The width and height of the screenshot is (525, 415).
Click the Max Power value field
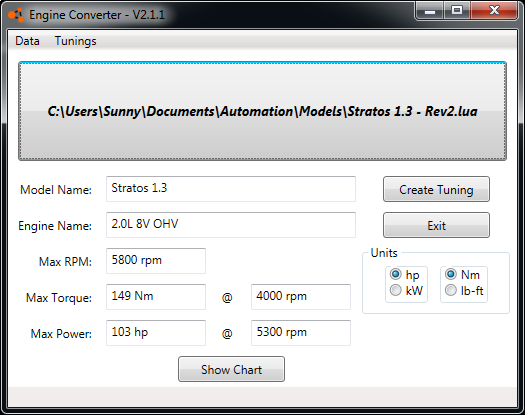tap(156, 333)
